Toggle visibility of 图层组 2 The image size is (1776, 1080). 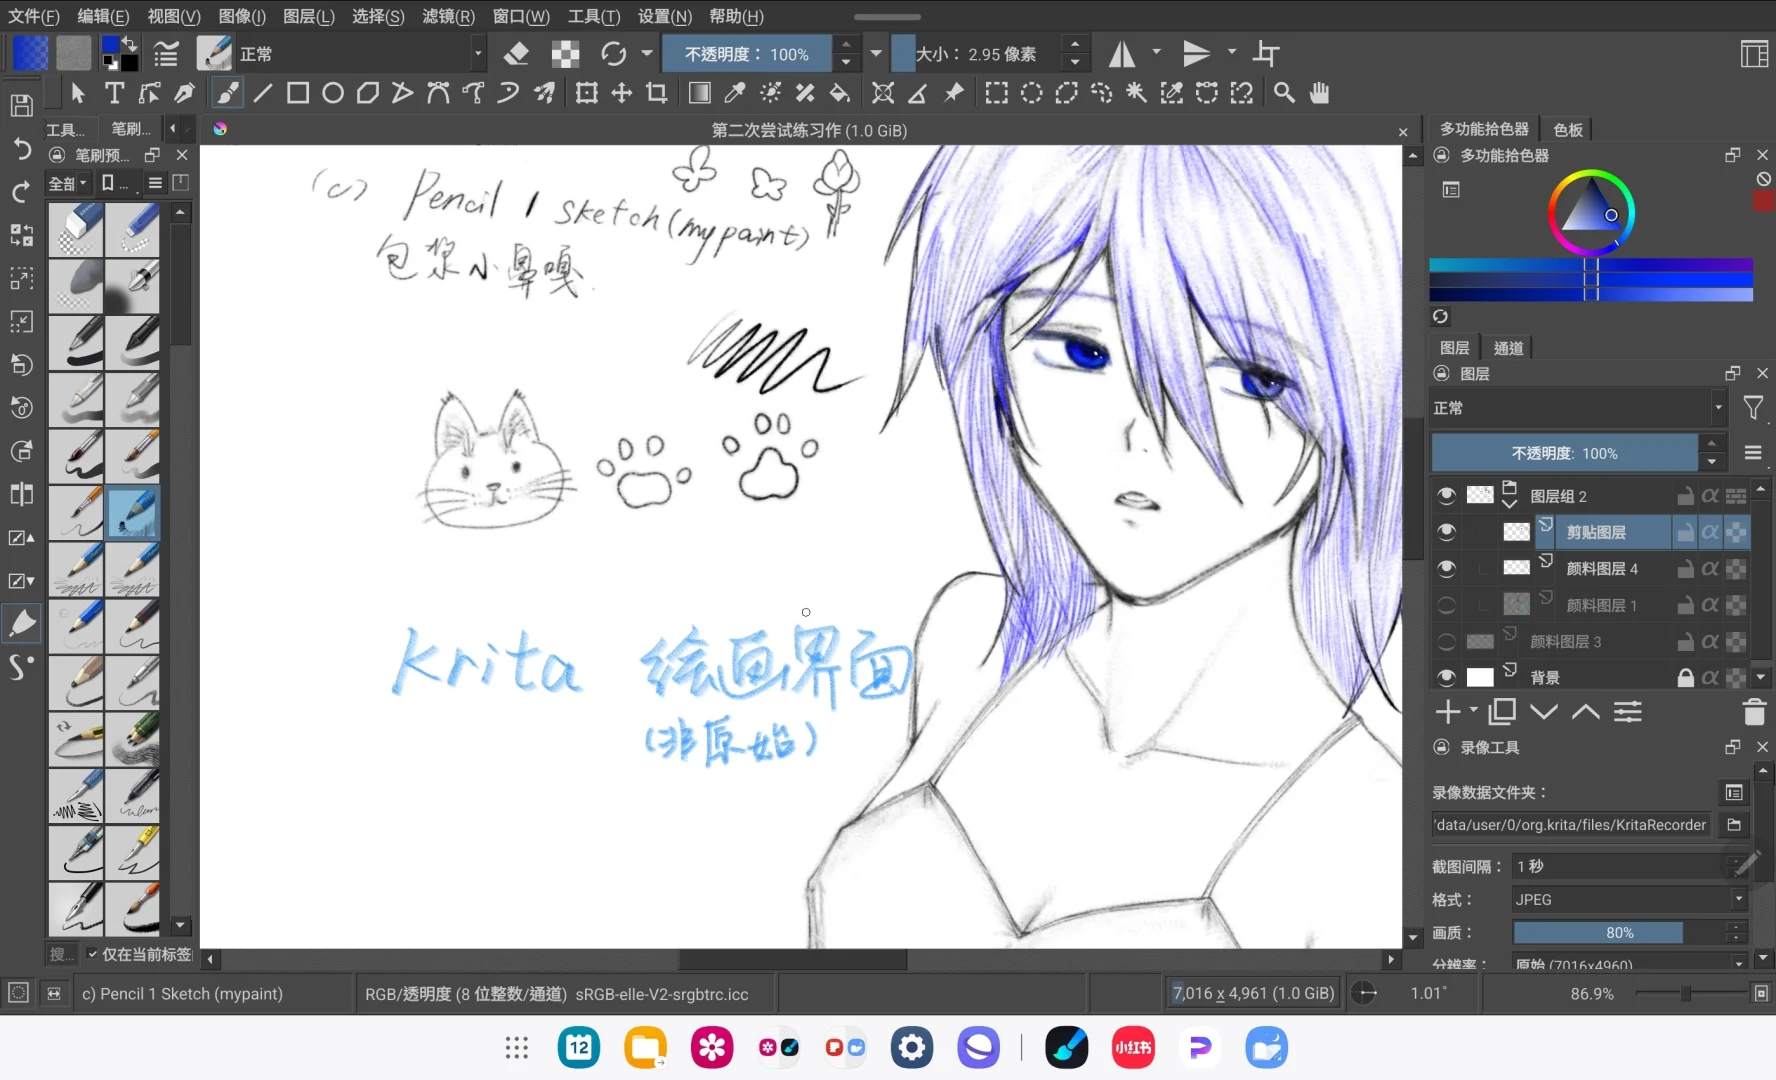[x=1446, y=496]
